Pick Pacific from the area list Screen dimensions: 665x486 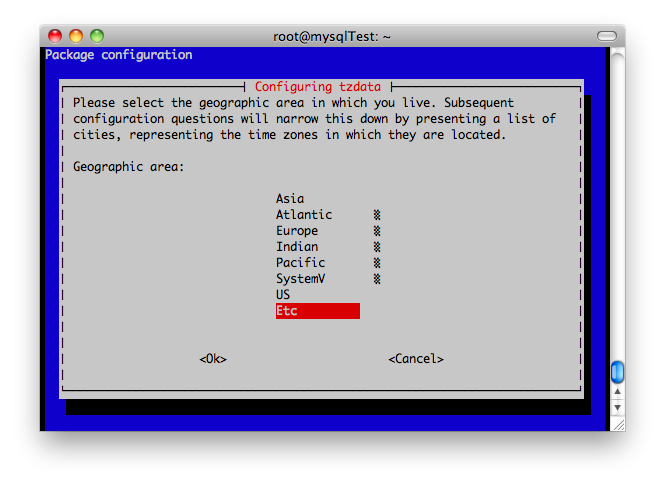(300, 263)
